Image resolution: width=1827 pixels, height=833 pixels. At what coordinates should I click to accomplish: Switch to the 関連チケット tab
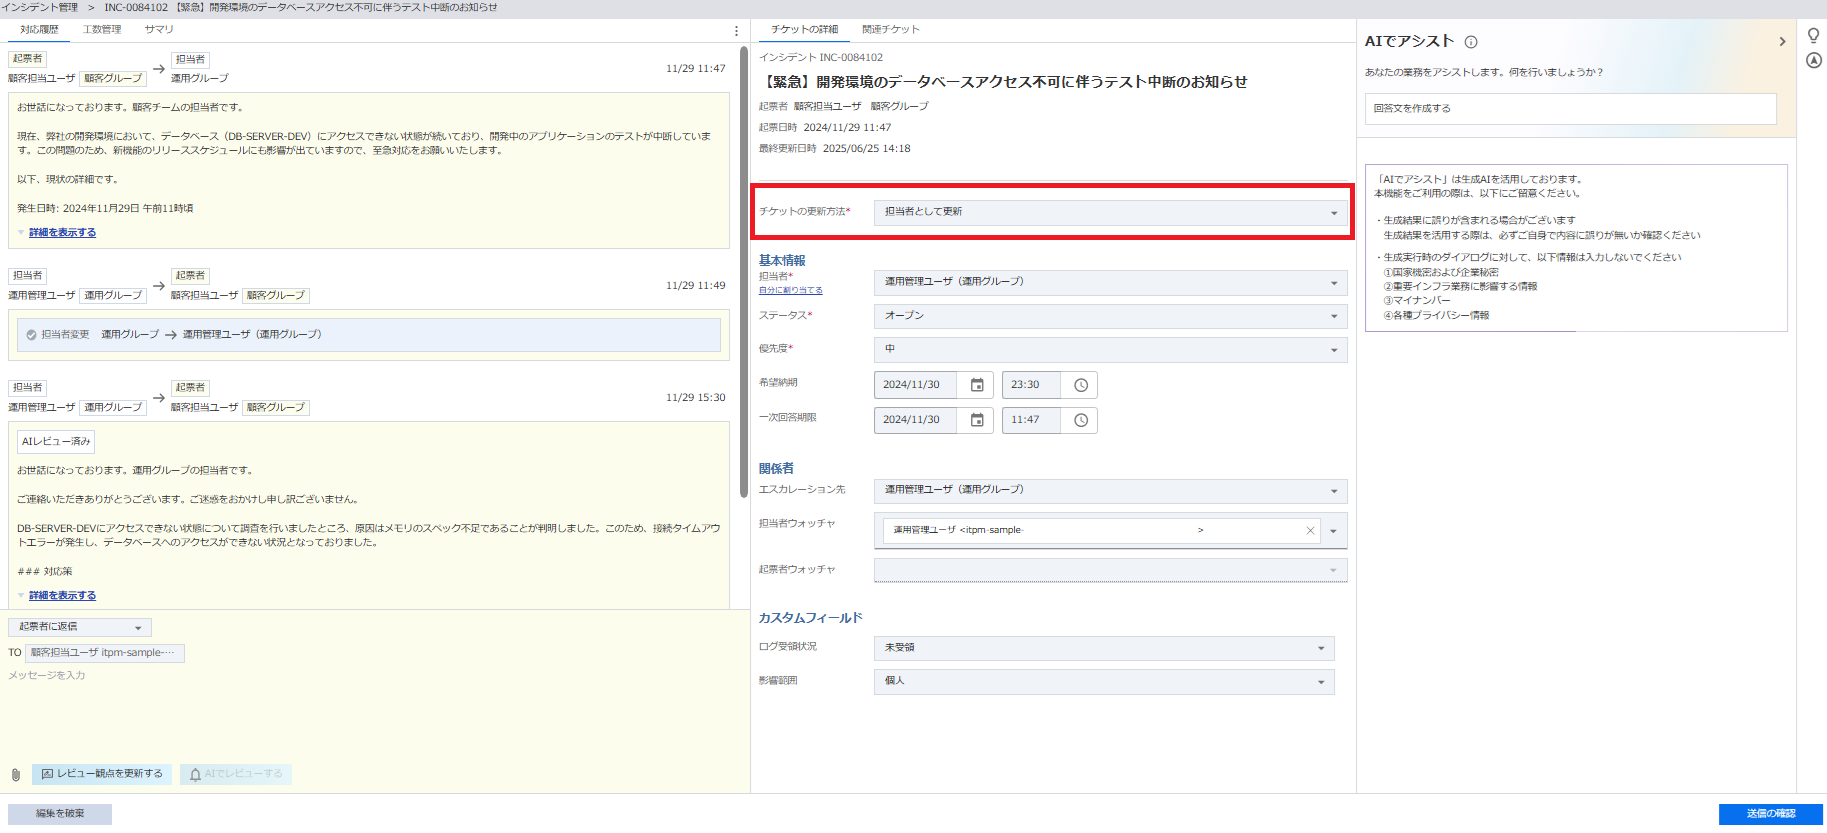(x=890, y=30)
